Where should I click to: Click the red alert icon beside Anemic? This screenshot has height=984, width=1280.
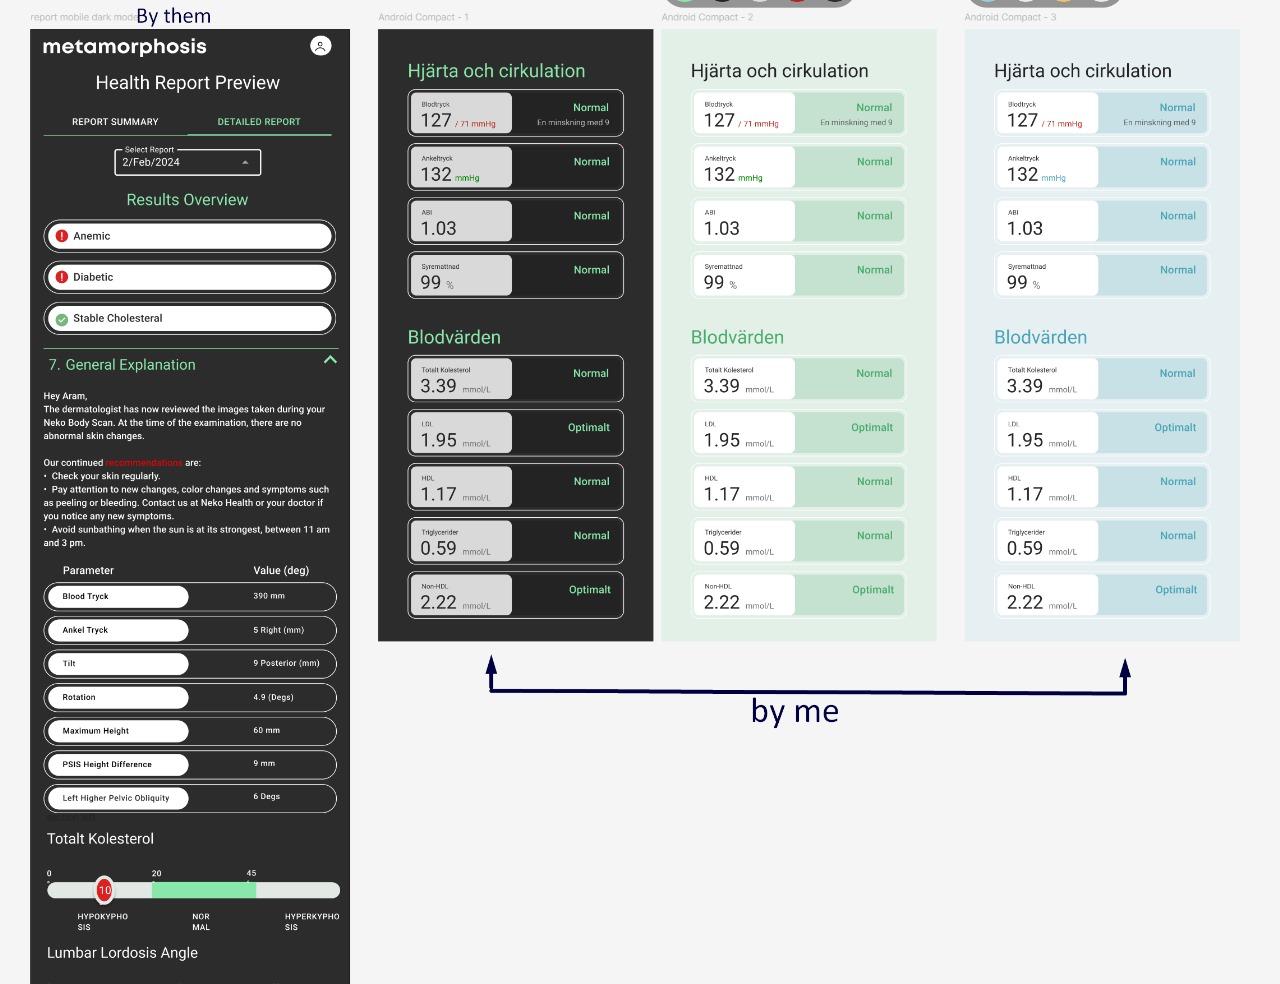click(x=62, y=236)
